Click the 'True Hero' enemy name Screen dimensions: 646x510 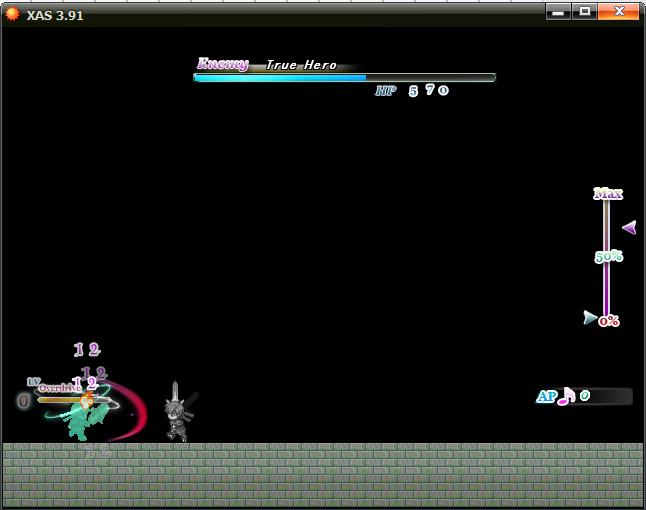[x=301, y=65]
